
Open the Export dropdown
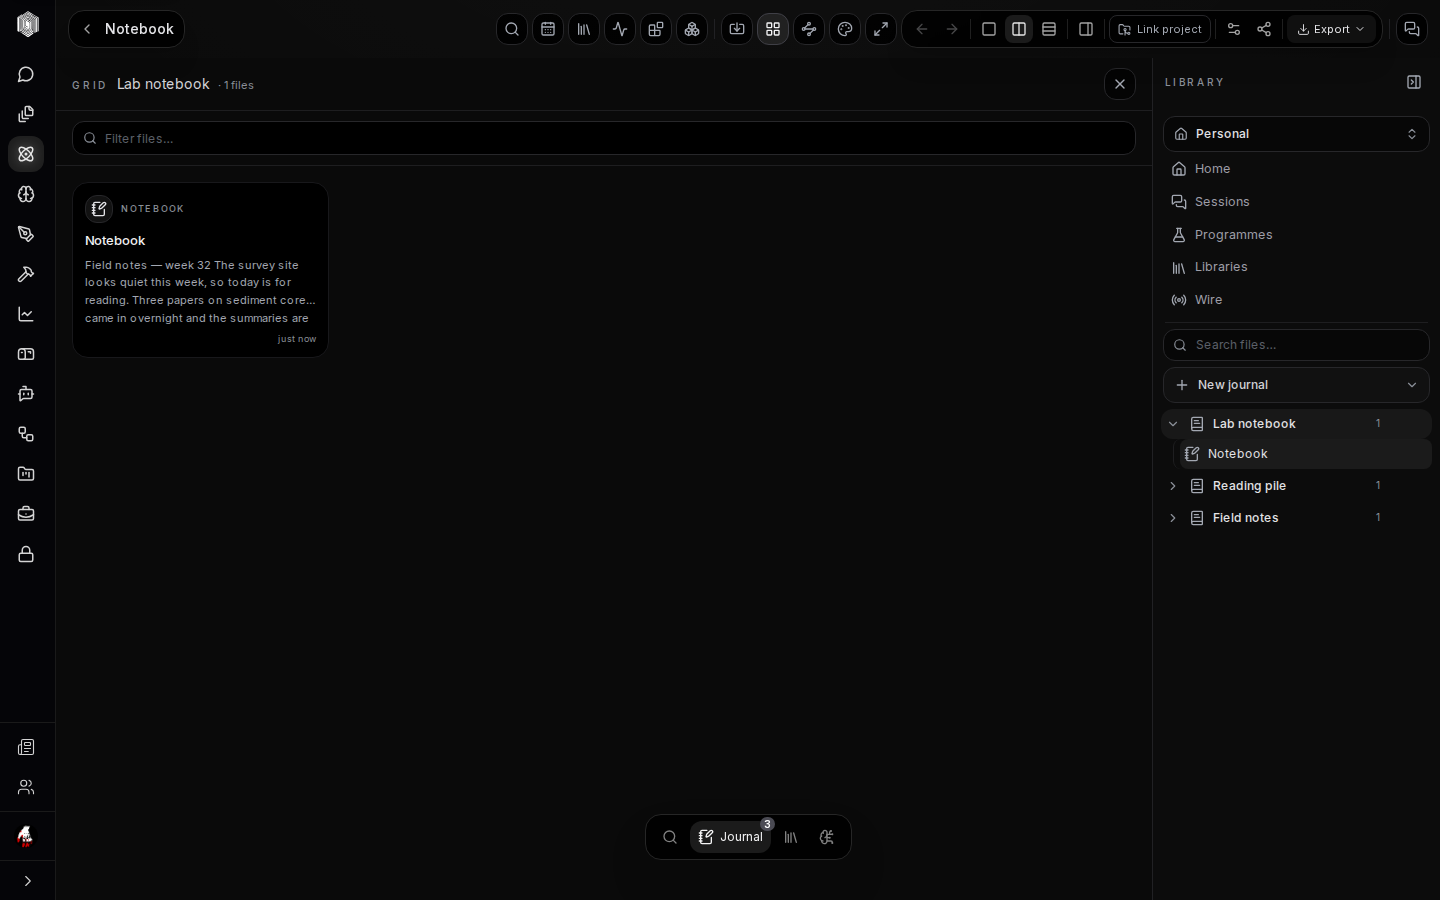click(1331, 29)
